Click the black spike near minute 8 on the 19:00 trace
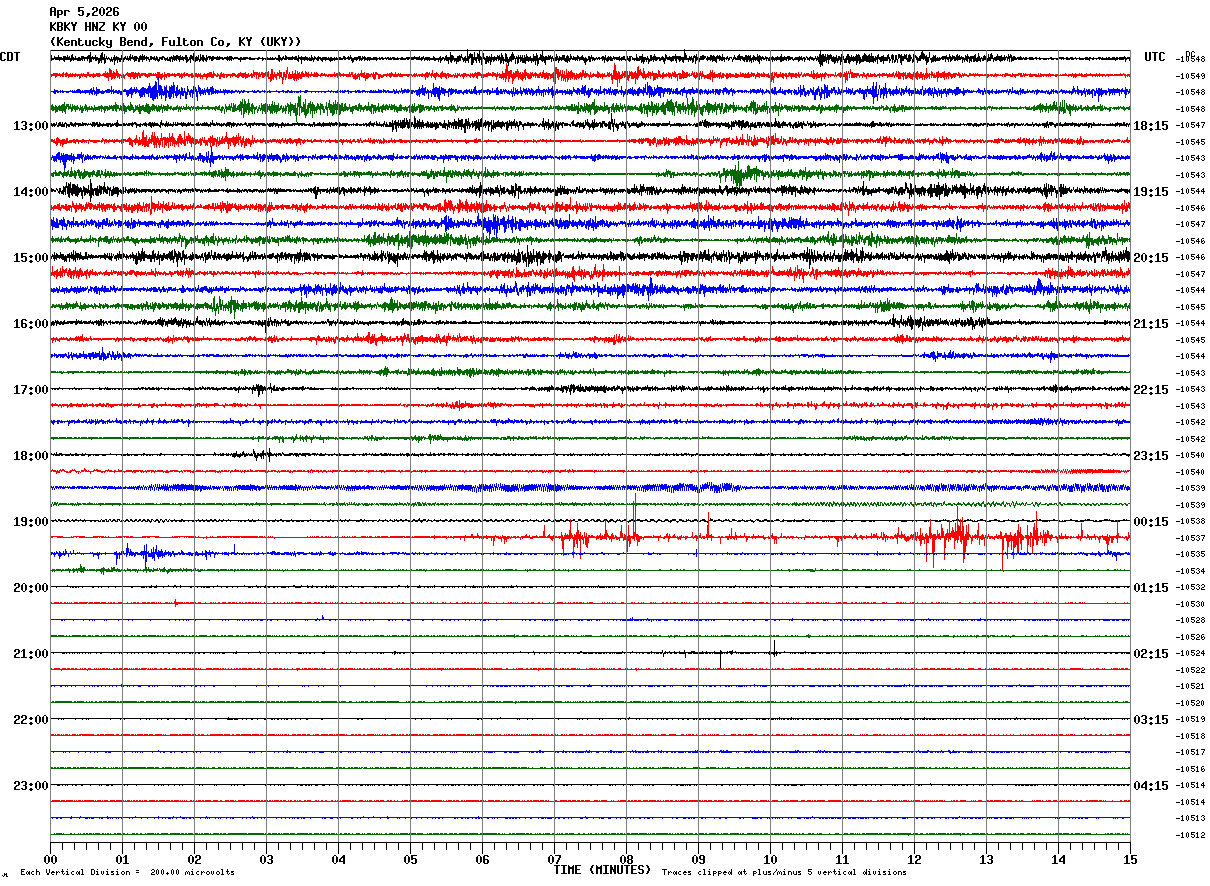This screenshot has width=1210, height=886. [x=634, y=512]
